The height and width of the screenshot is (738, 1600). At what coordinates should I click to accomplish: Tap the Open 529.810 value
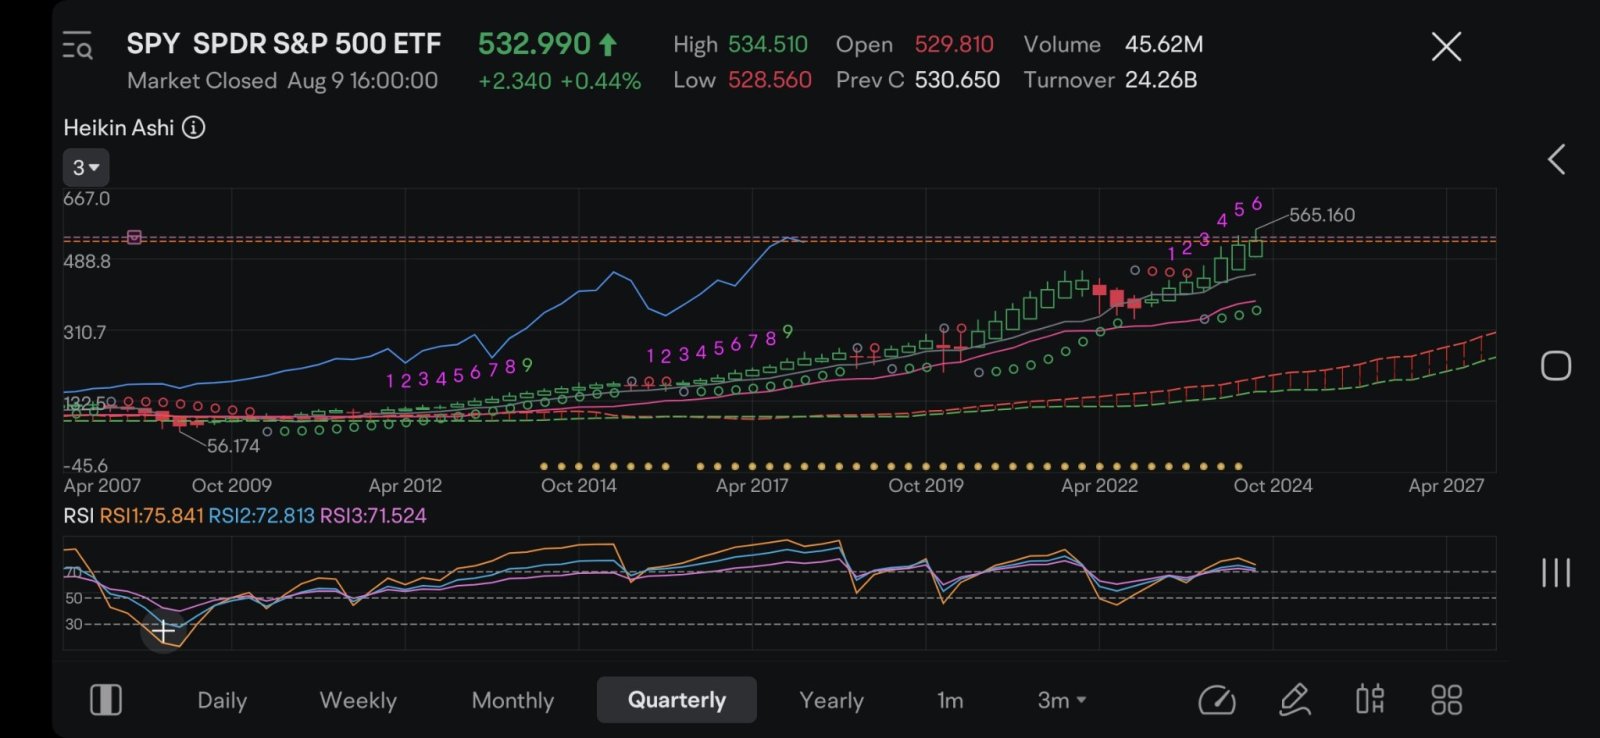pyautogui.click(x=954, y=44)
